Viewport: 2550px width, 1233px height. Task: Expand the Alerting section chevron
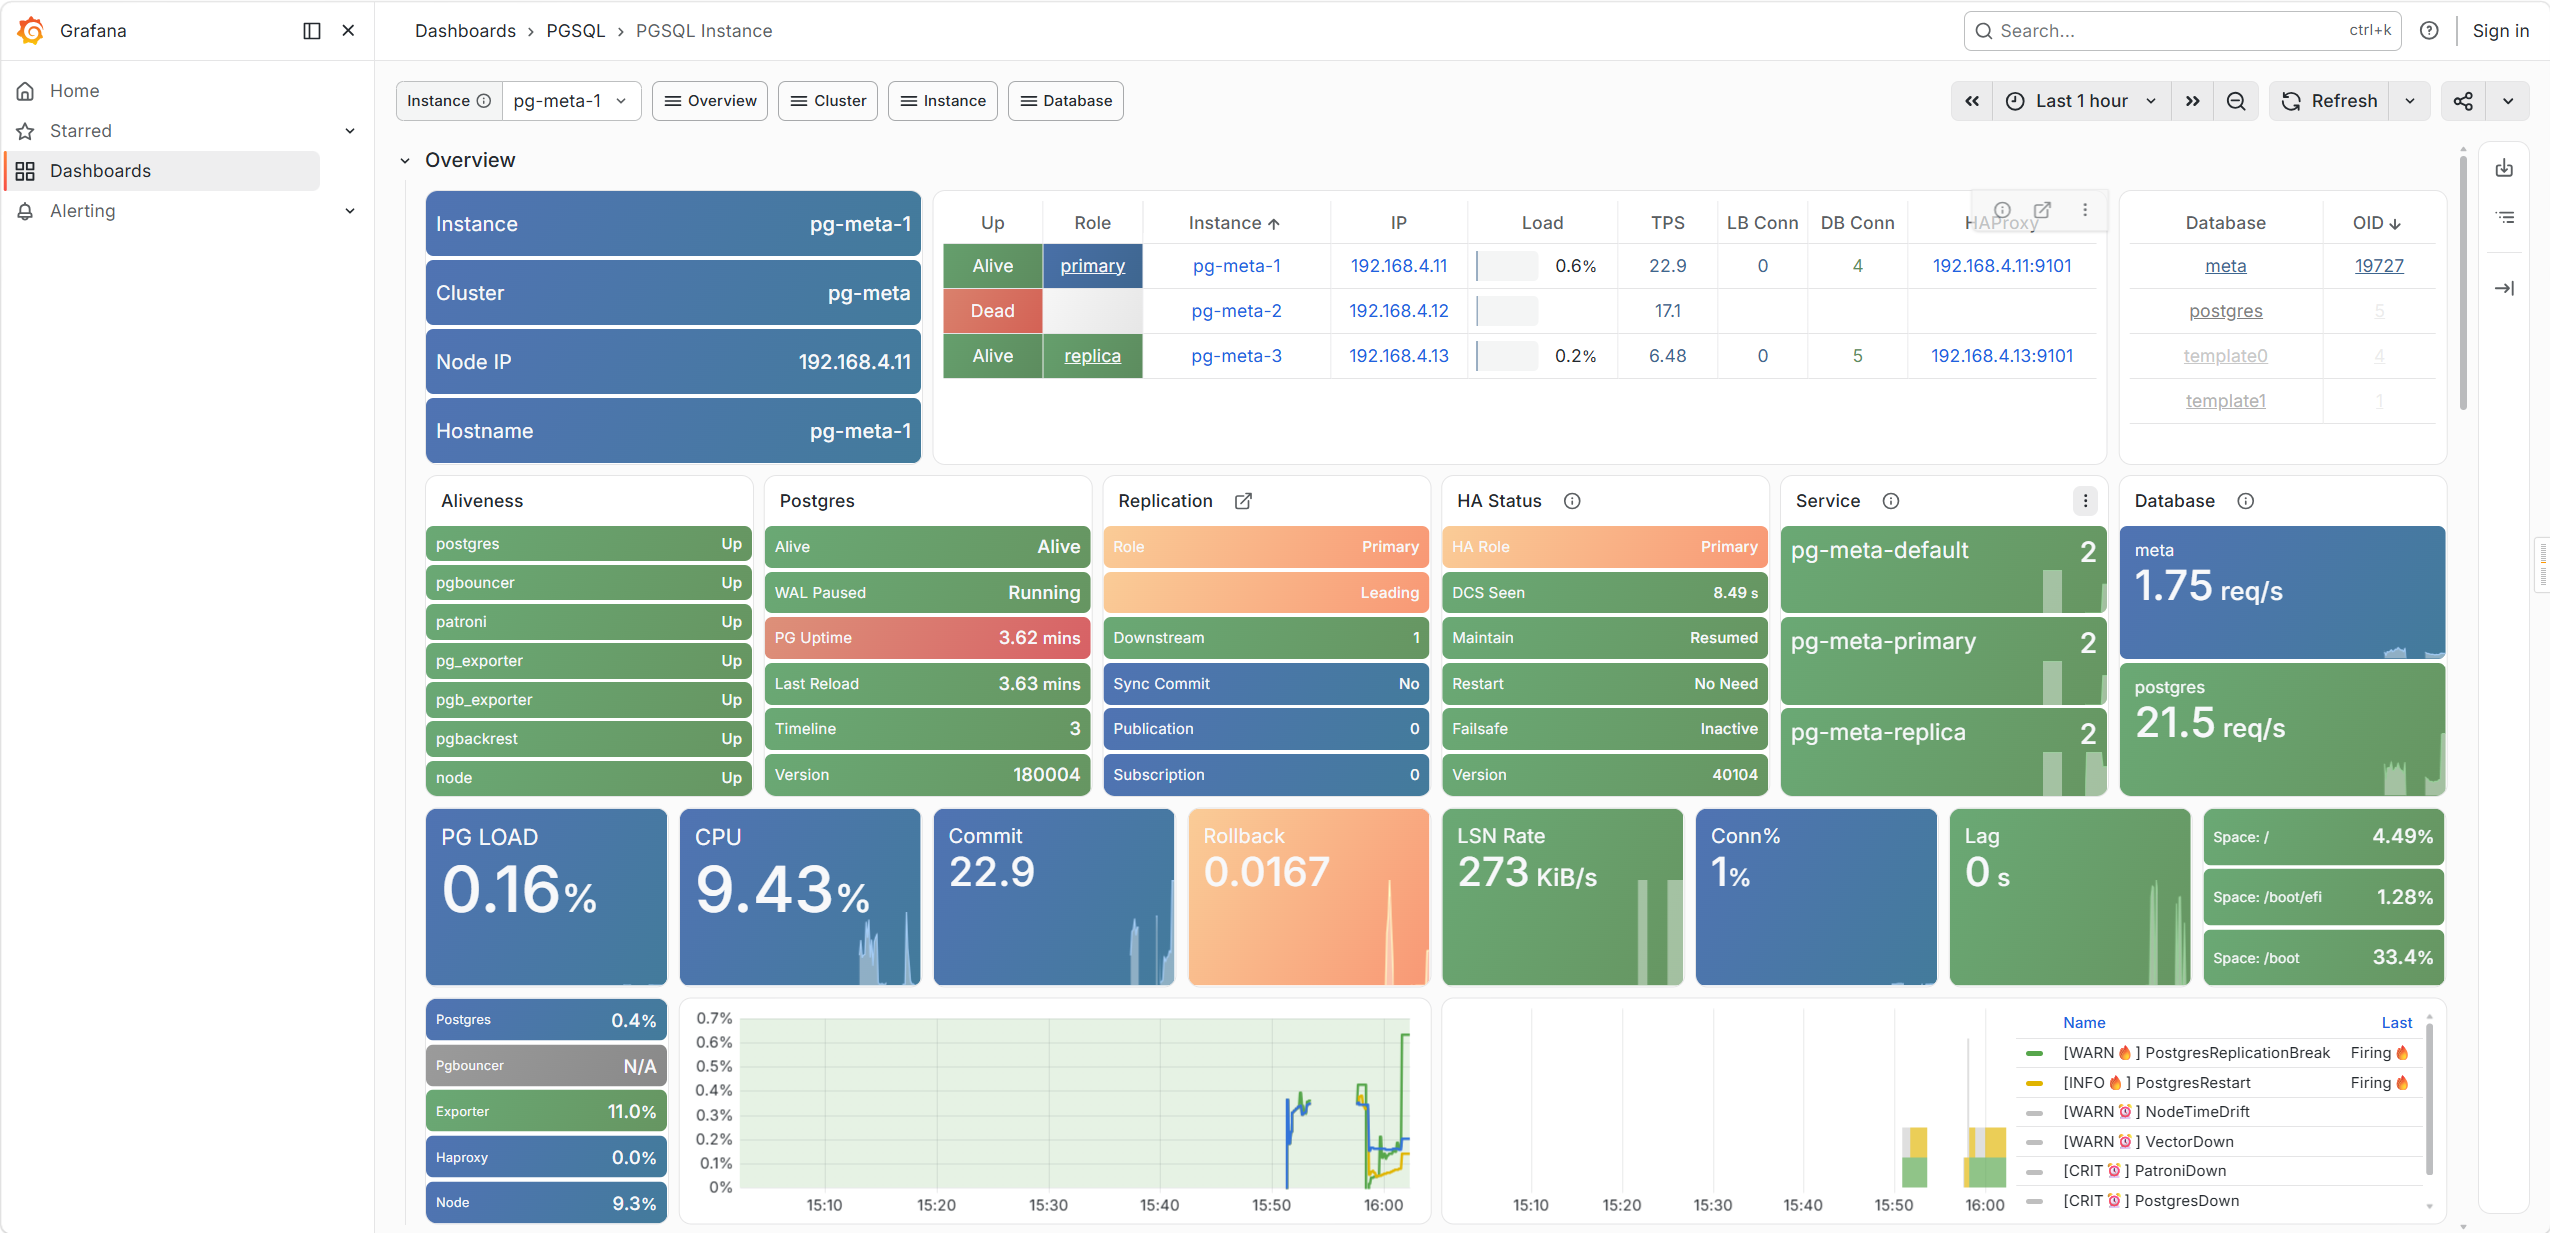tap(350, 211)
